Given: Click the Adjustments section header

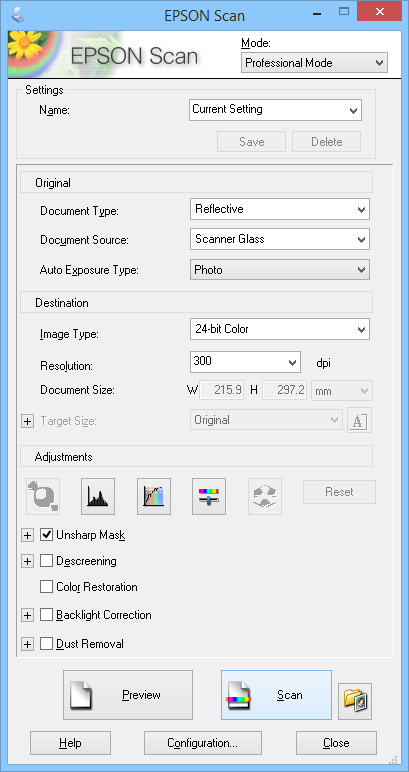Looking at the screenshot, I should tap(196, 457).
